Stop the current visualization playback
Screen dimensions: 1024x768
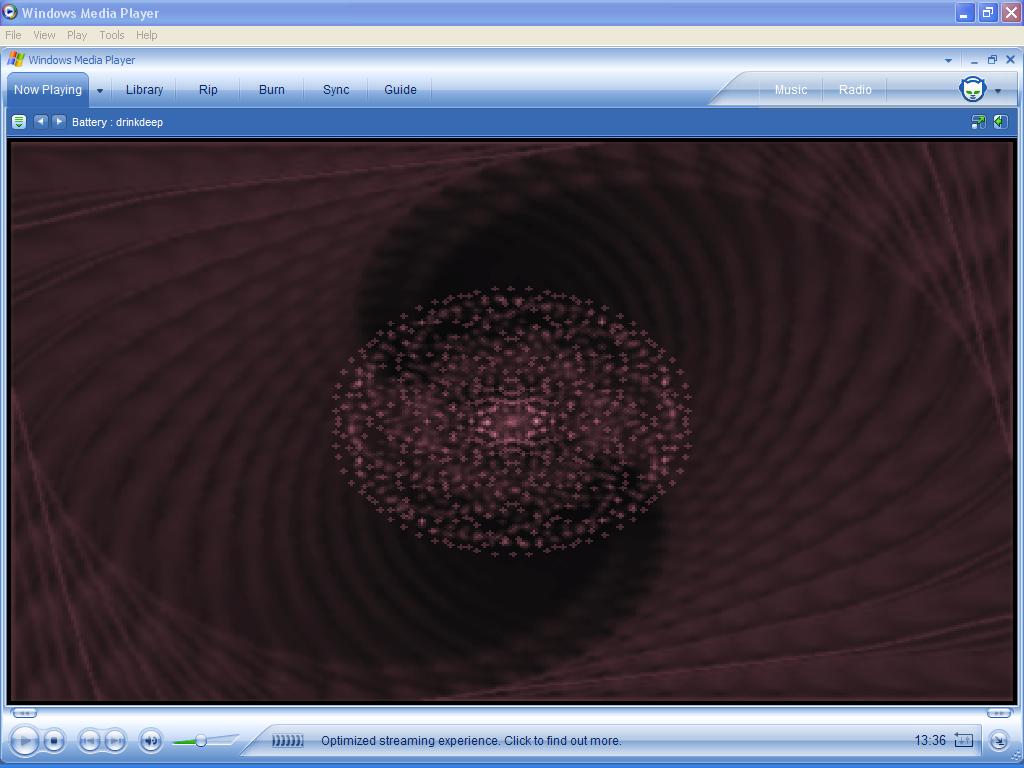point(53,740)
